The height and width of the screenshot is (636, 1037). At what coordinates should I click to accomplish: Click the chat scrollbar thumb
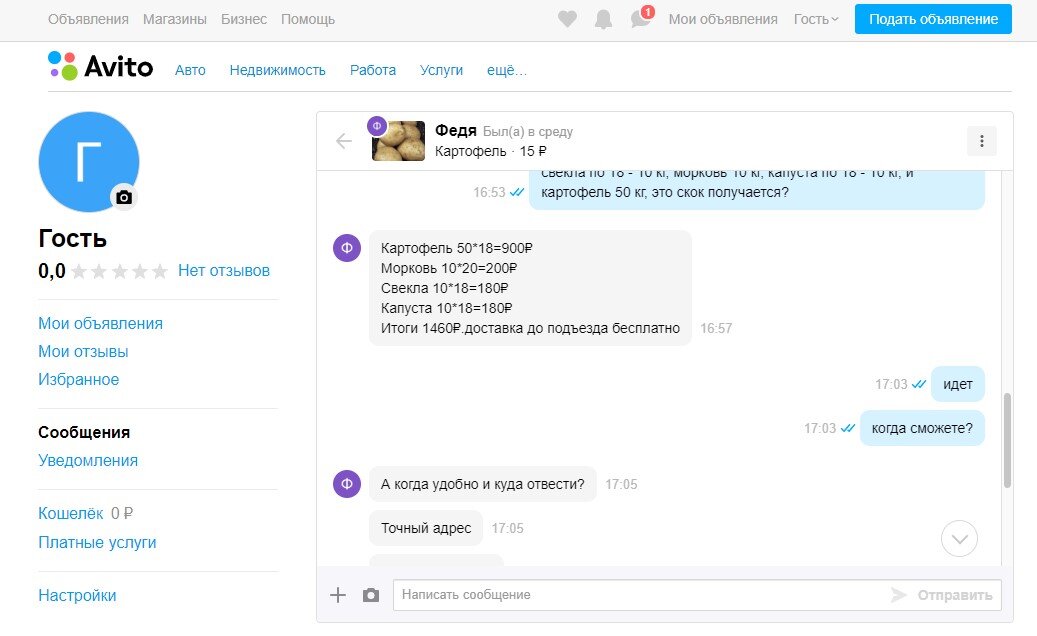tap(1007, 440)
